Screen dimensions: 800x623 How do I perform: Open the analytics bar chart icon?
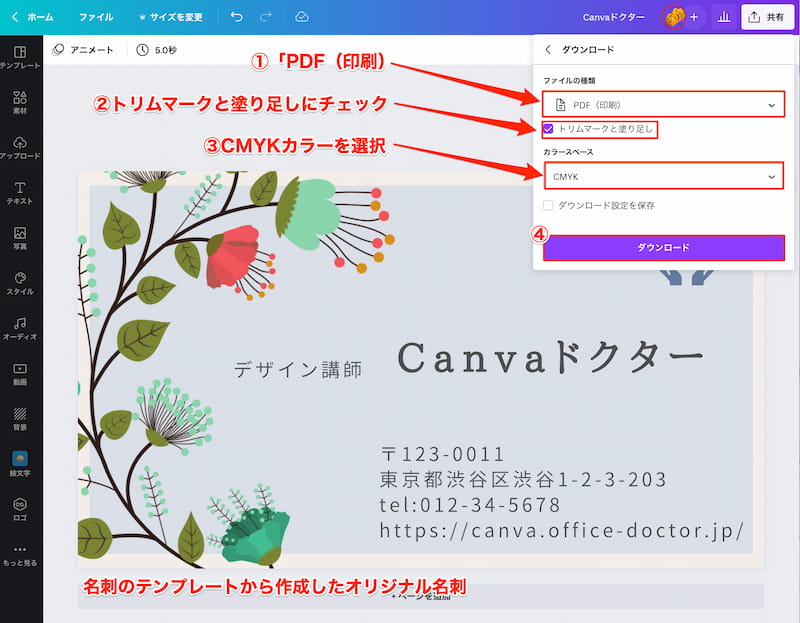click(724, 17)
